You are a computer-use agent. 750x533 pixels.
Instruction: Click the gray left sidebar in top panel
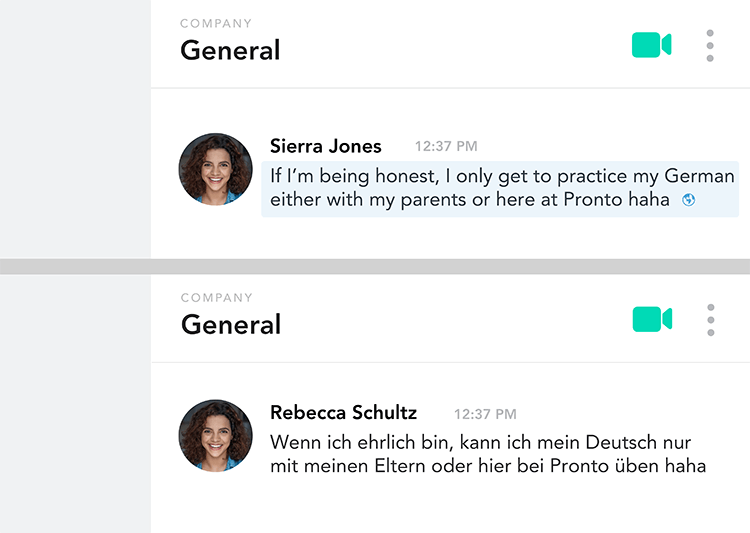point(75,129)
